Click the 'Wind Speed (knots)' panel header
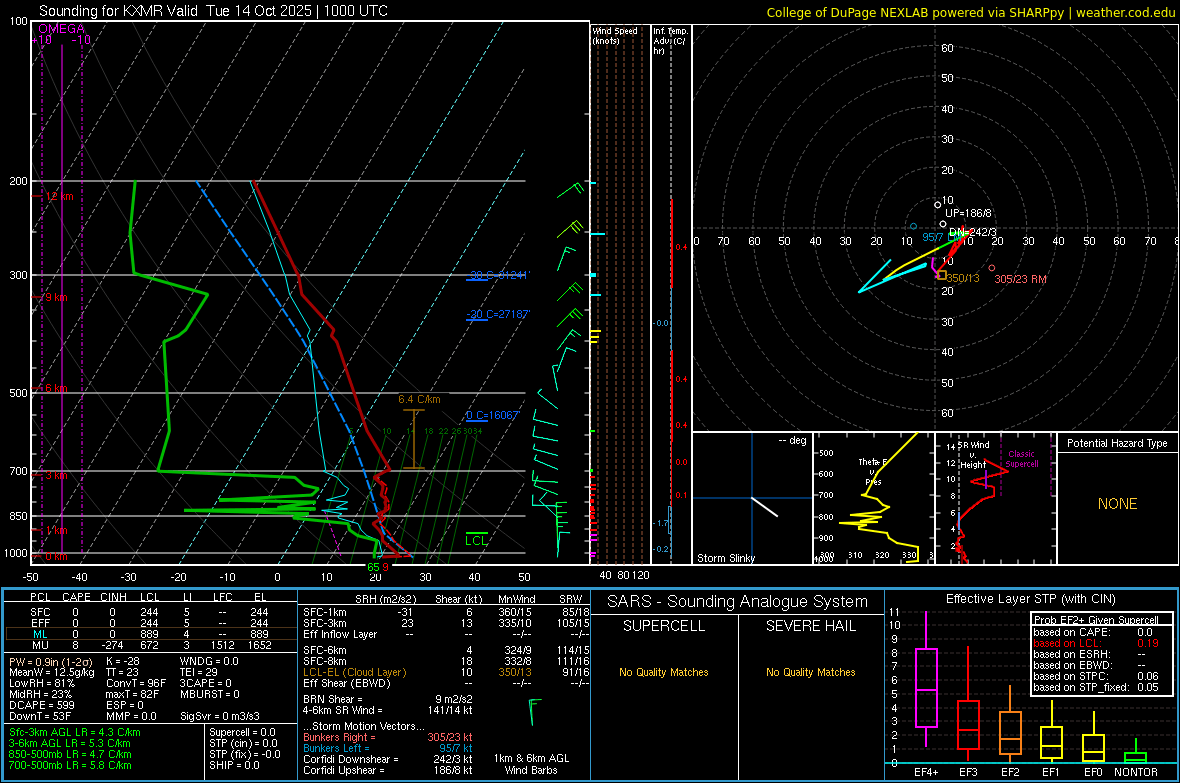1180x783 pixels. 615,35
